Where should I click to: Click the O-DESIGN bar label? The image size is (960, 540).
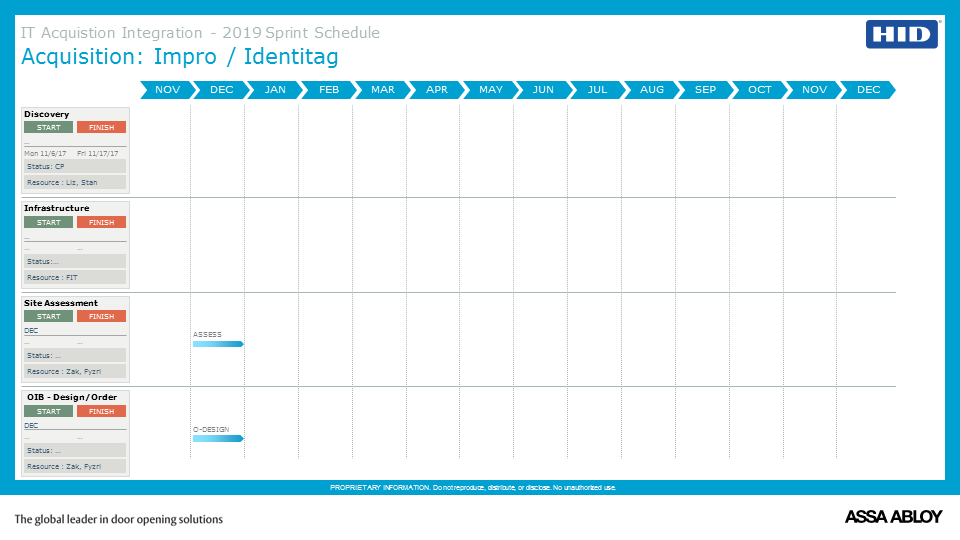point(211,429)
